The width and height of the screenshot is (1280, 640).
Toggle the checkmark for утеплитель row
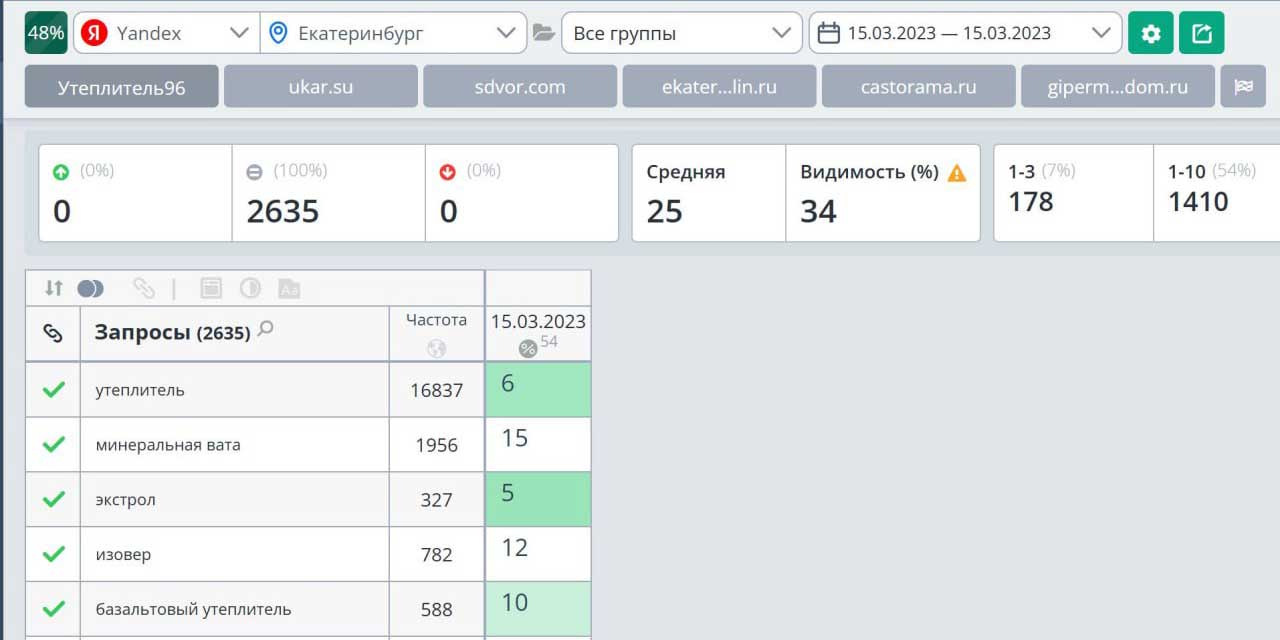click(x=54, y=389)
